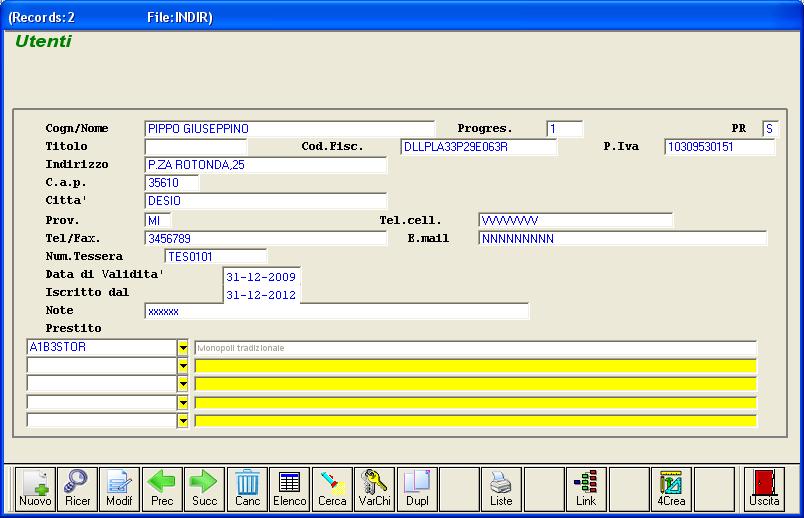This screenshot has height=518, width=804.
Task: Click the Cogn/Nome field PIPPO GIUSEPPINO
Action: pos(290,129)
